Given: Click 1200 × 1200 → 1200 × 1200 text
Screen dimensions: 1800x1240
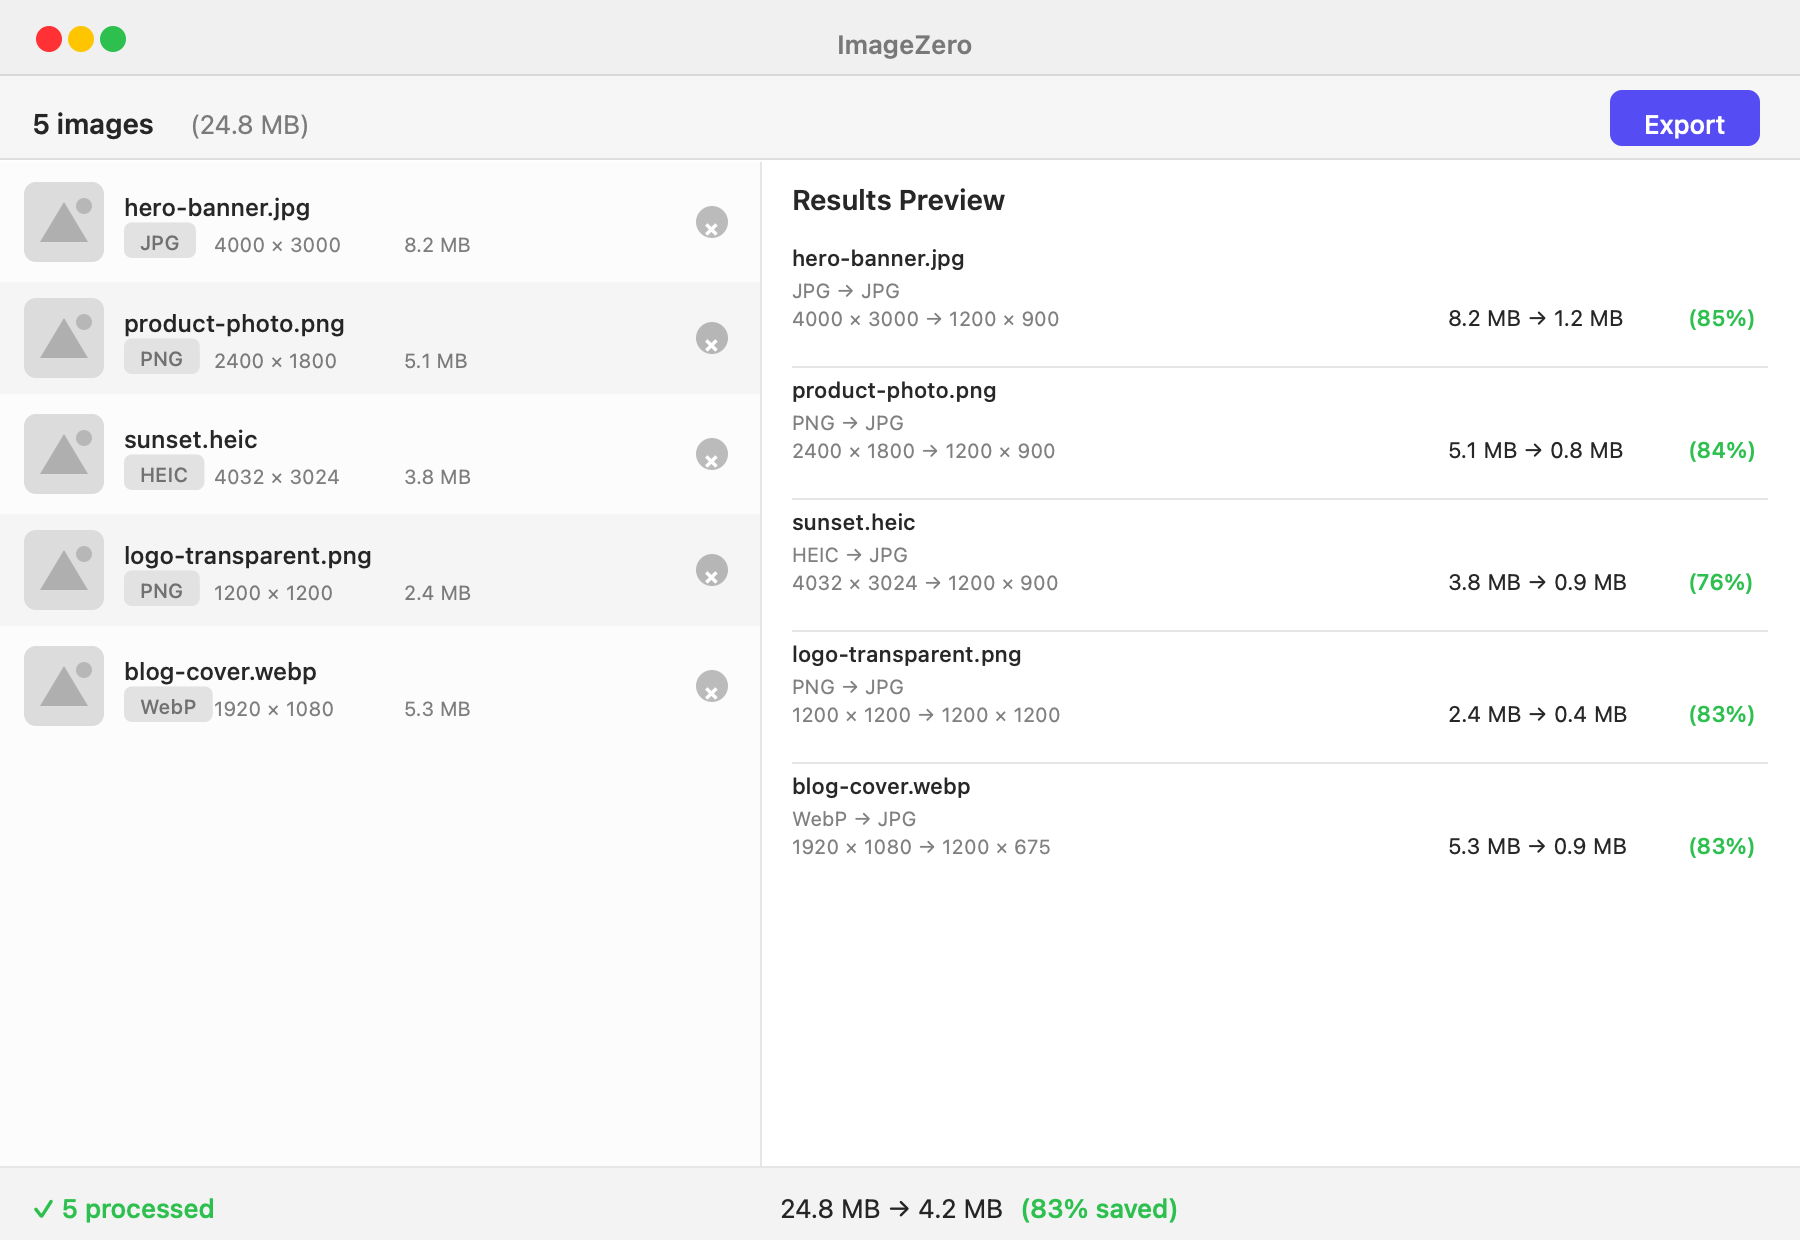Looking at the screenshot, I should coord(926,715).
